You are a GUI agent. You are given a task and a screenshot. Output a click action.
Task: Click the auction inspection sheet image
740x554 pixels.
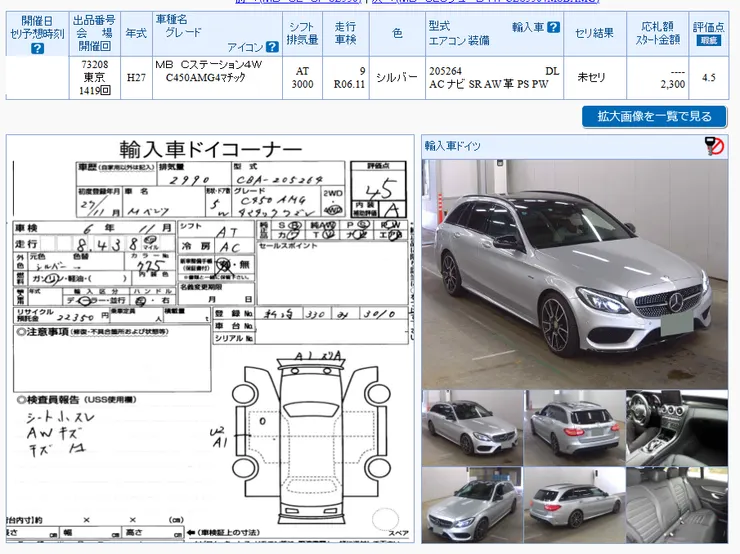pos(210,338)
